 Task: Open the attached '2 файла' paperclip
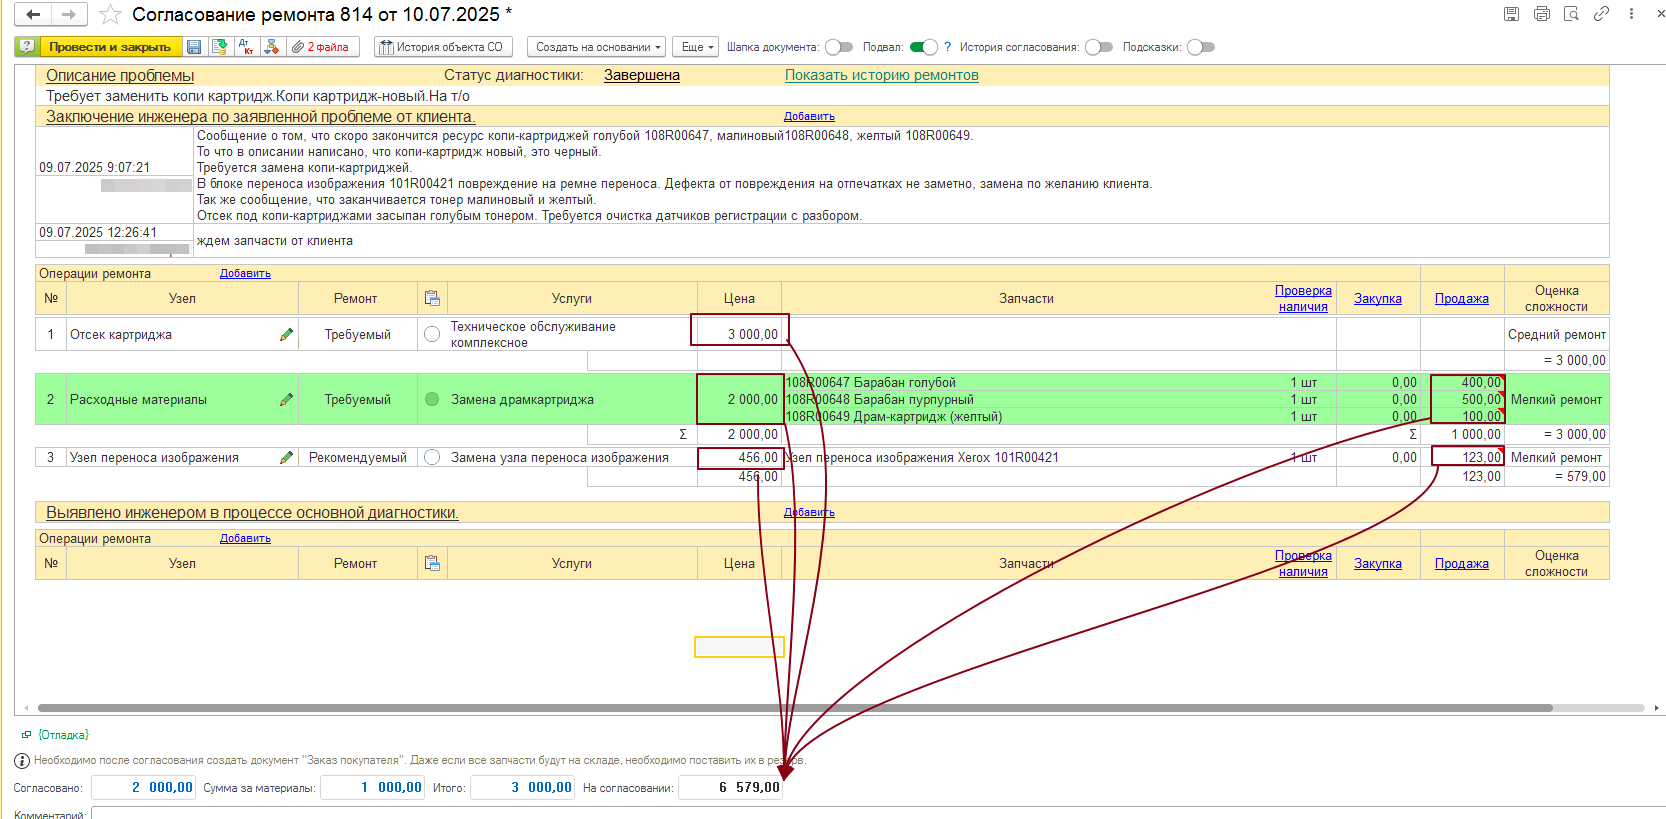click(x=321, y=47)
